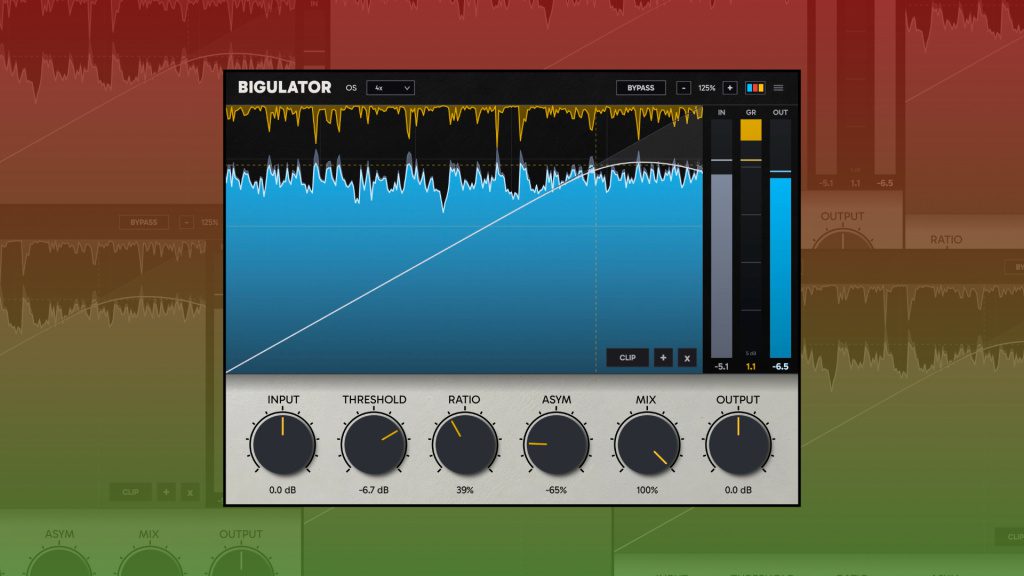The width and height of the screenshot is (1024, 576).
Task: Click the ASYM knob
Action: 556,444
